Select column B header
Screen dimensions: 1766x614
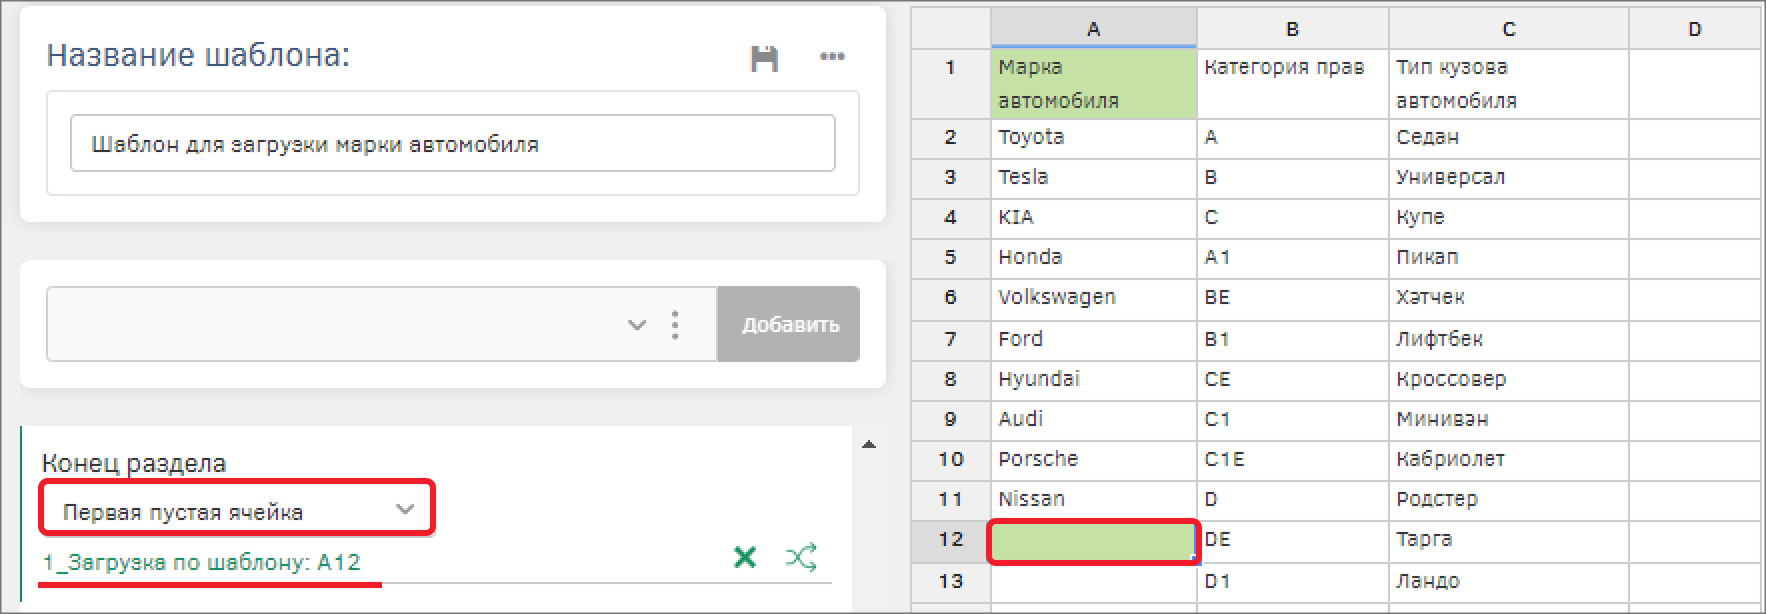point(1292,29)
